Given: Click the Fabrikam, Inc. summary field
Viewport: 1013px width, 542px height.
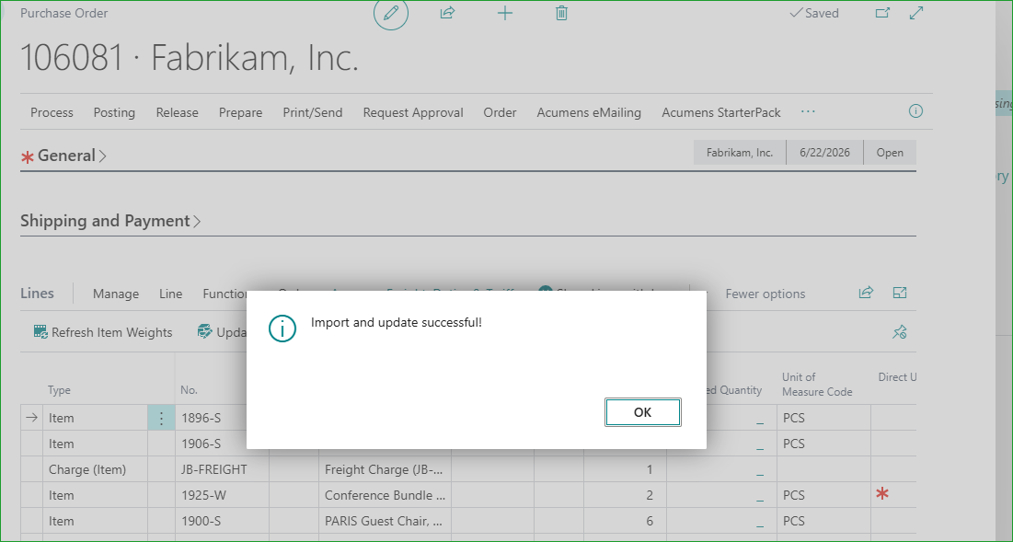Looking at the screenshot, I should coord(740,153).
